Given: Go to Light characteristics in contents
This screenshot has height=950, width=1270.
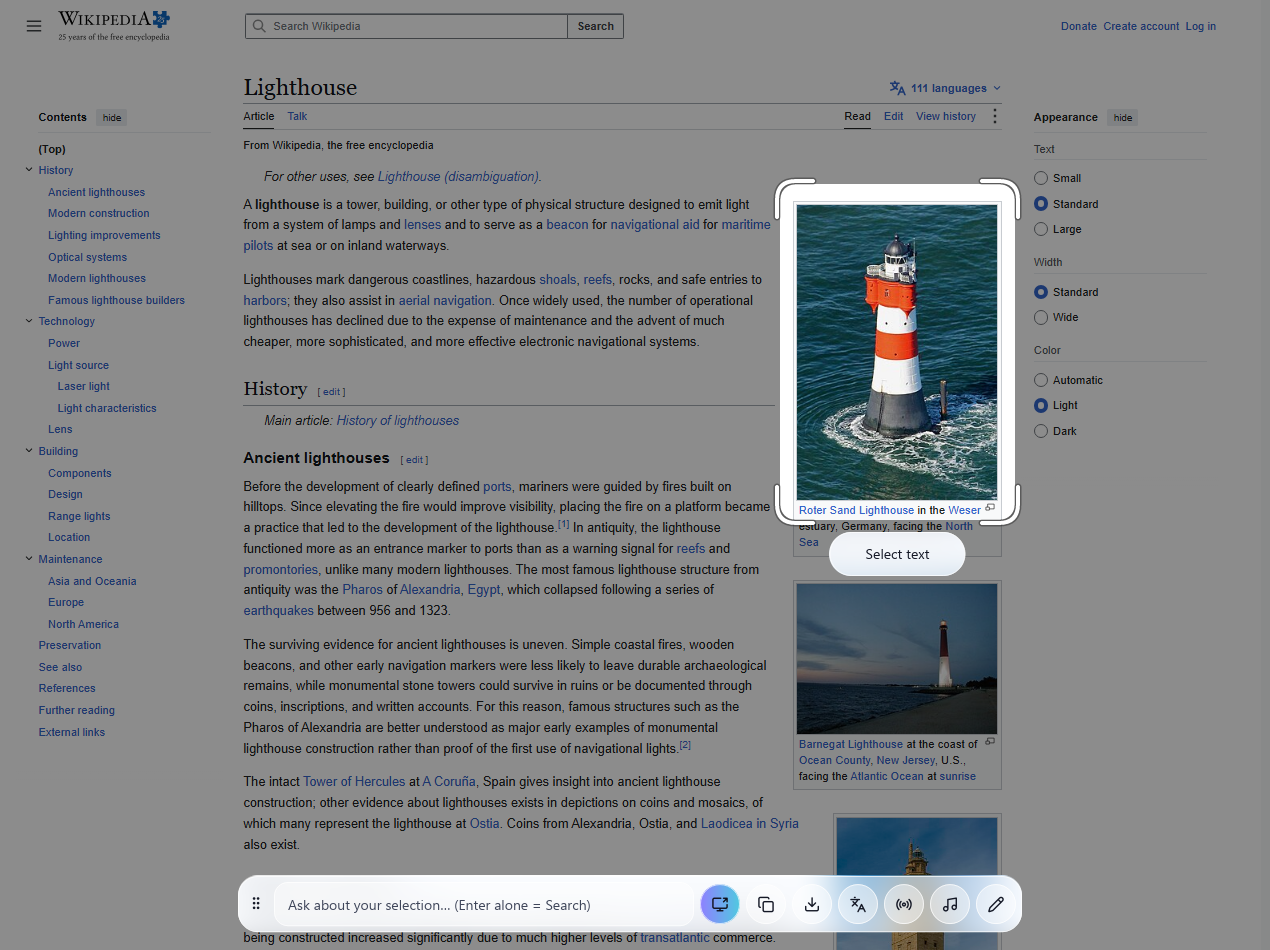Looking at the screenshot, I should (107, 408).
